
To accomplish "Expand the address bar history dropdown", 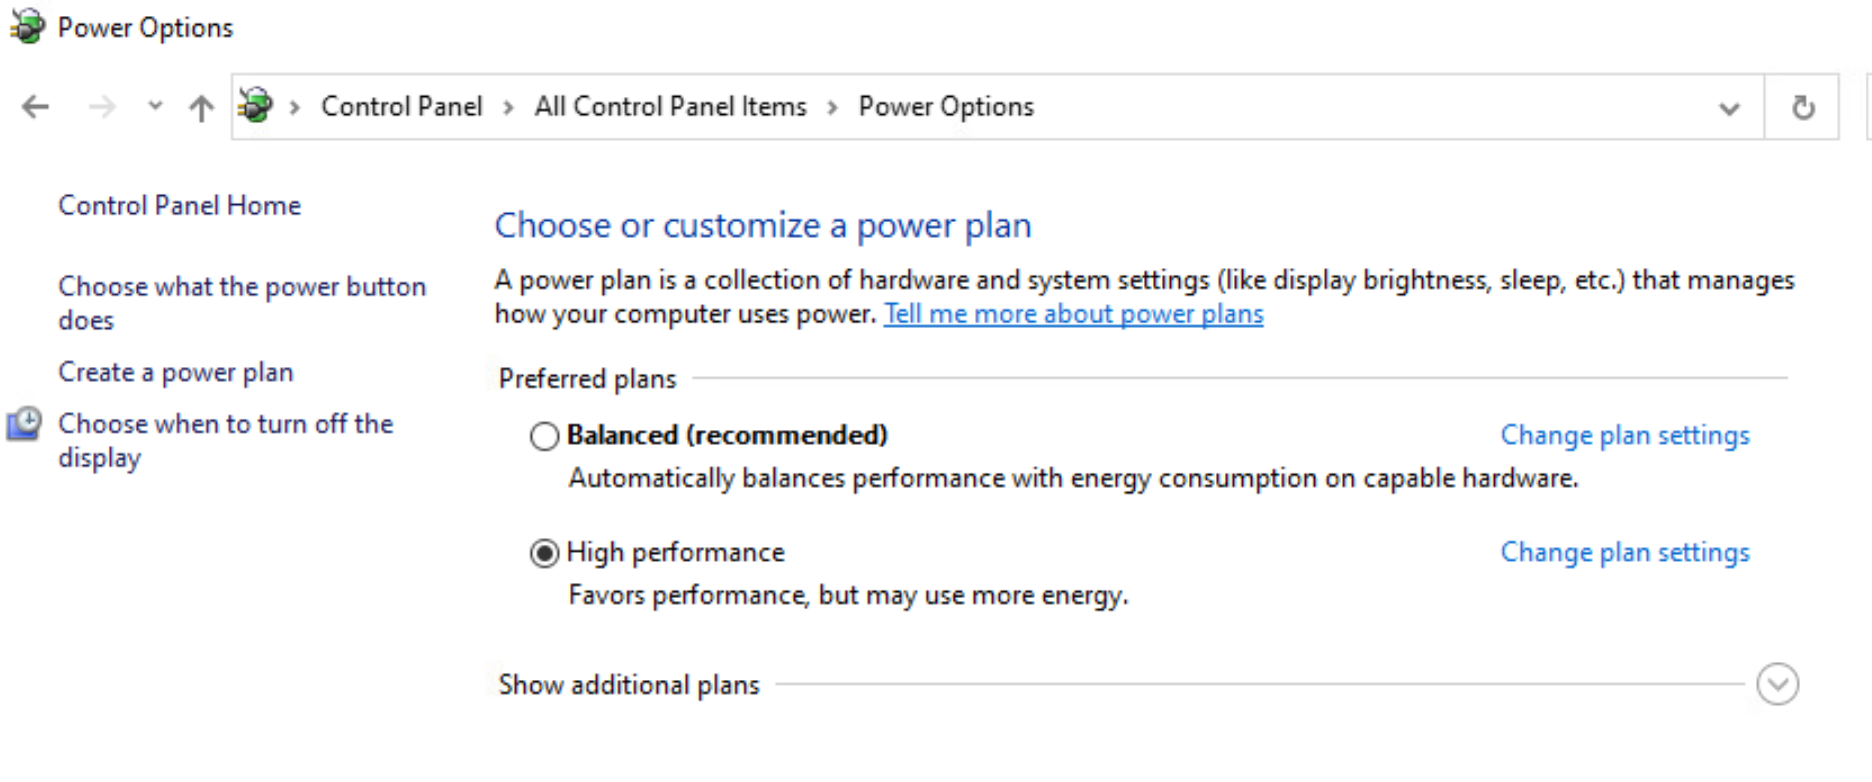I will pyautogui.click(x=1729, y=108).
